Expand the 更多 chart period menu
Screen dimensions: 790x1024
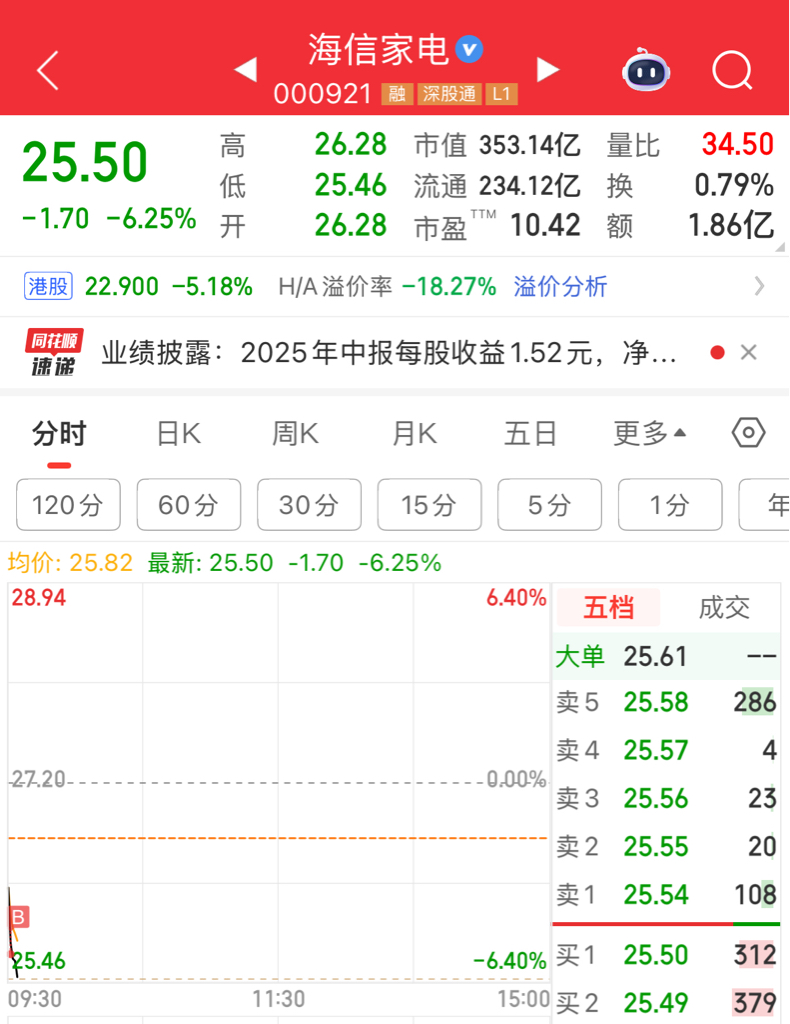pyautogui.click(x=650, y=434)
